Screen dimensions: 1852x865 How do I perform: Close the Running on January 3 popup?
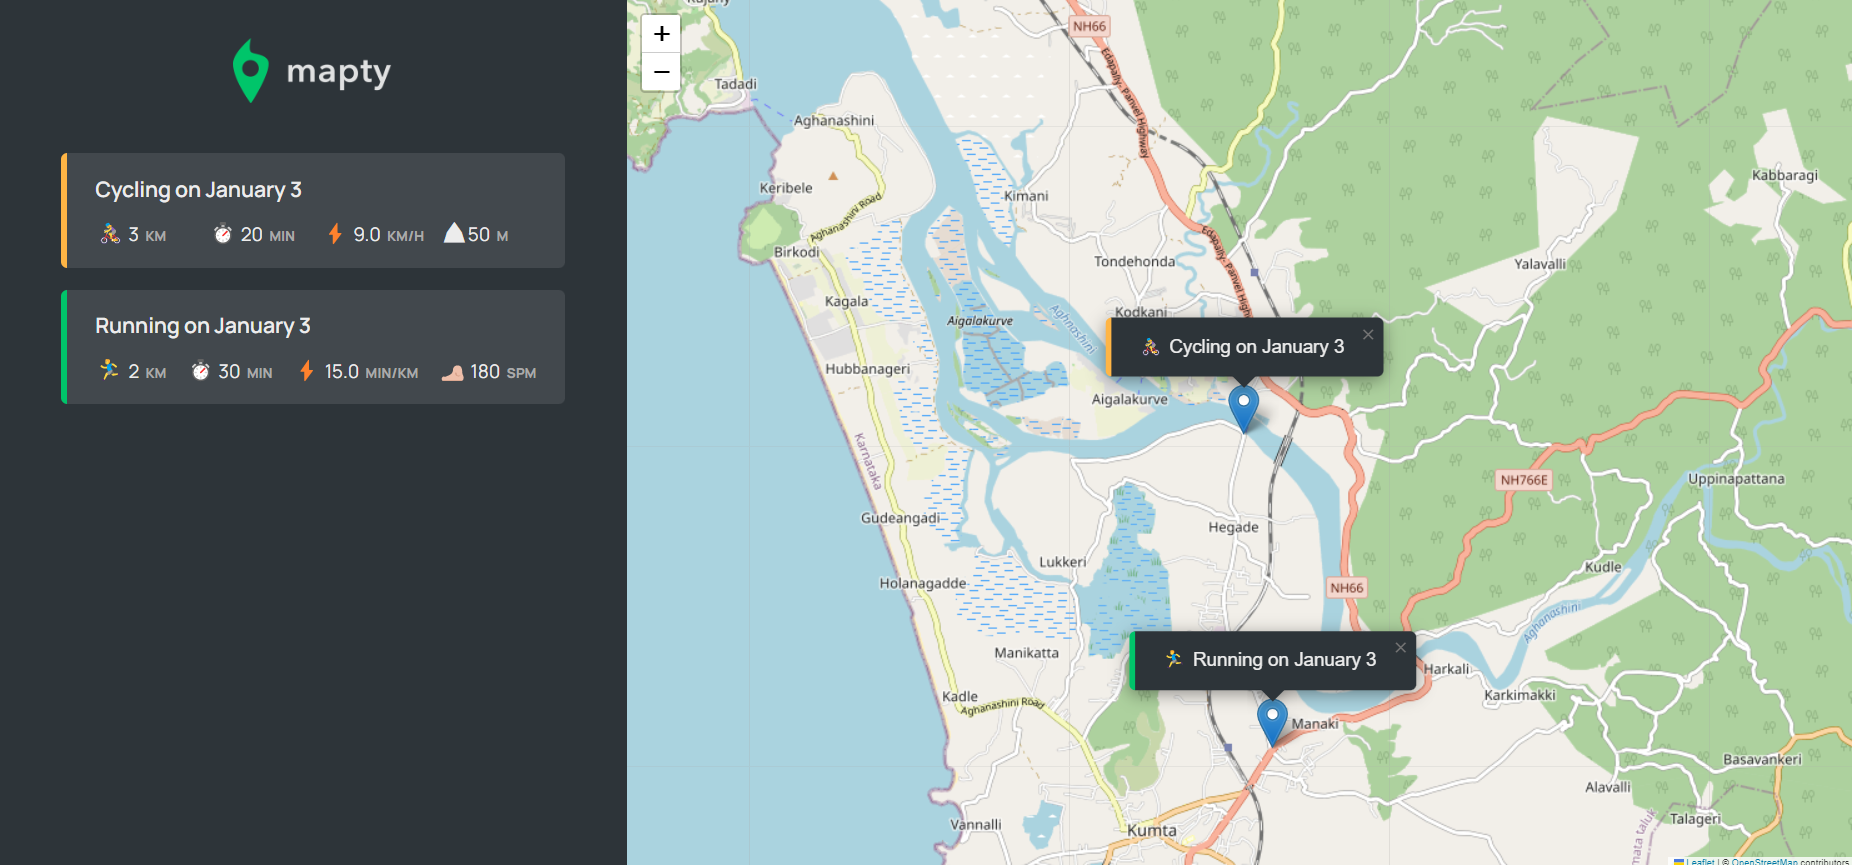1400,648
